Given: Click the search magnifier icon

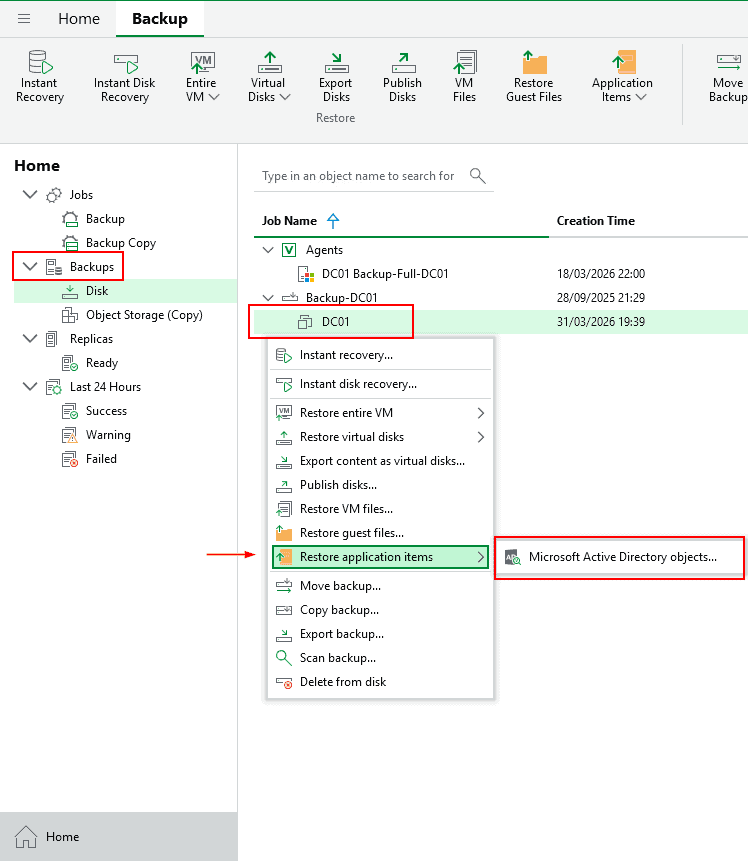Looking at the screenshot, I should tap(478, 176).
